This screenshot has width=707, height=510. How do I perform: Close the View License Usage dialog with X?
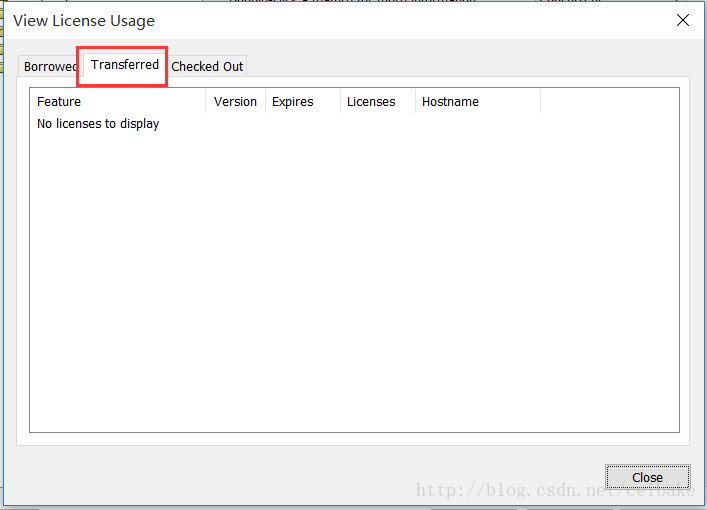[x=683, y=20]
